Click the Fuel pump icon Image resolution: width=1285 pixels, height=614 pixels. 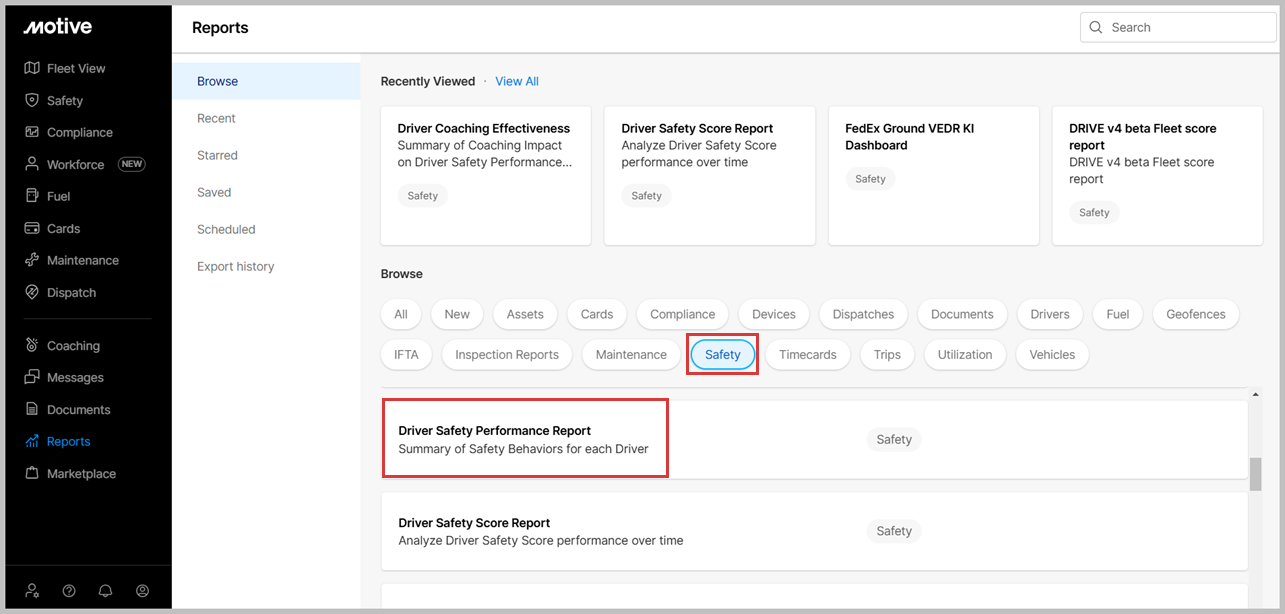[x=32, y=196]
